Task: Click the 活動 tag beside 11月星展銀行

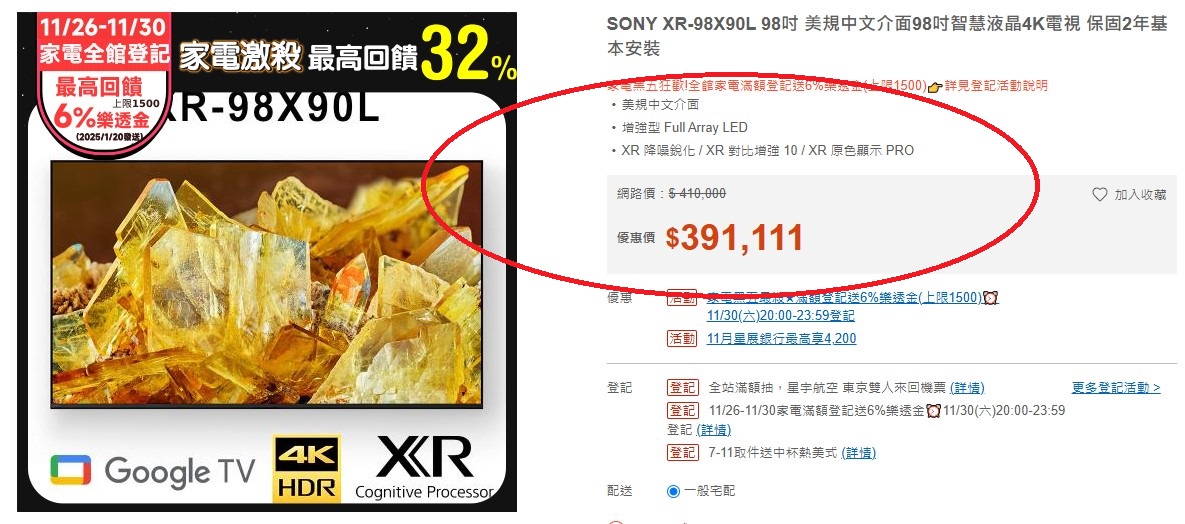Action: (682, 338)
